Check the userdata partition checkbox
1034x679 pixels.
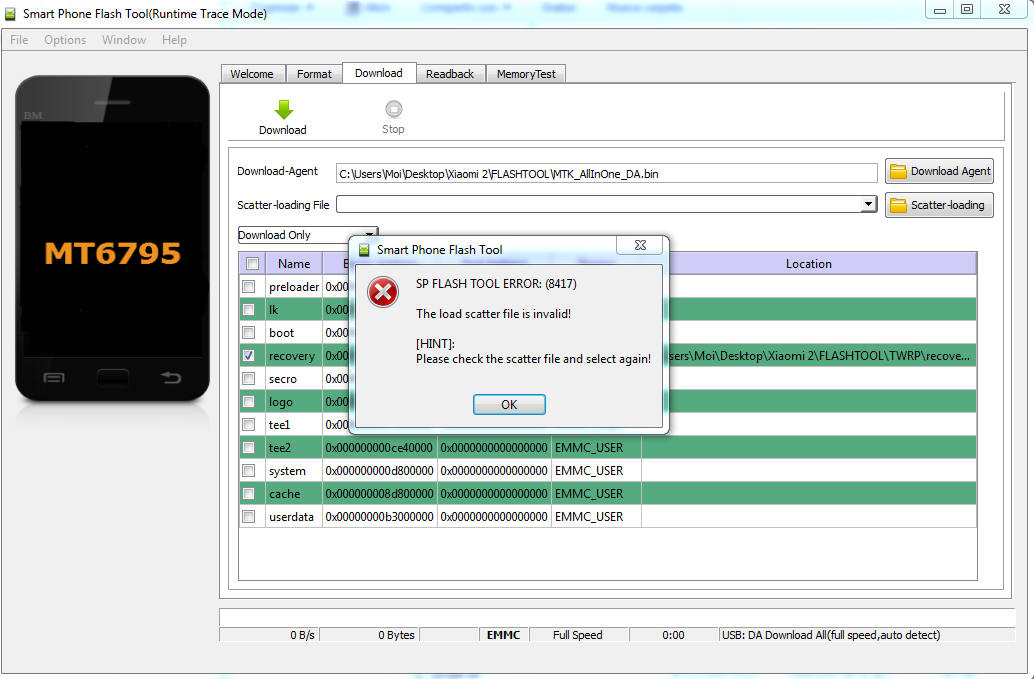tap(249, 517)
